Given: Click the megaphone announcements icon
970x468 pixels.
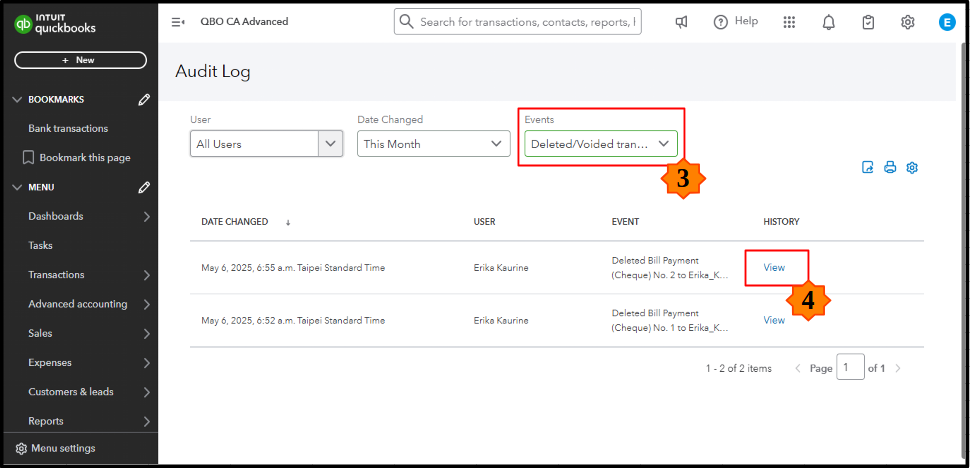Looking at the screenshot, I should 681,22.
